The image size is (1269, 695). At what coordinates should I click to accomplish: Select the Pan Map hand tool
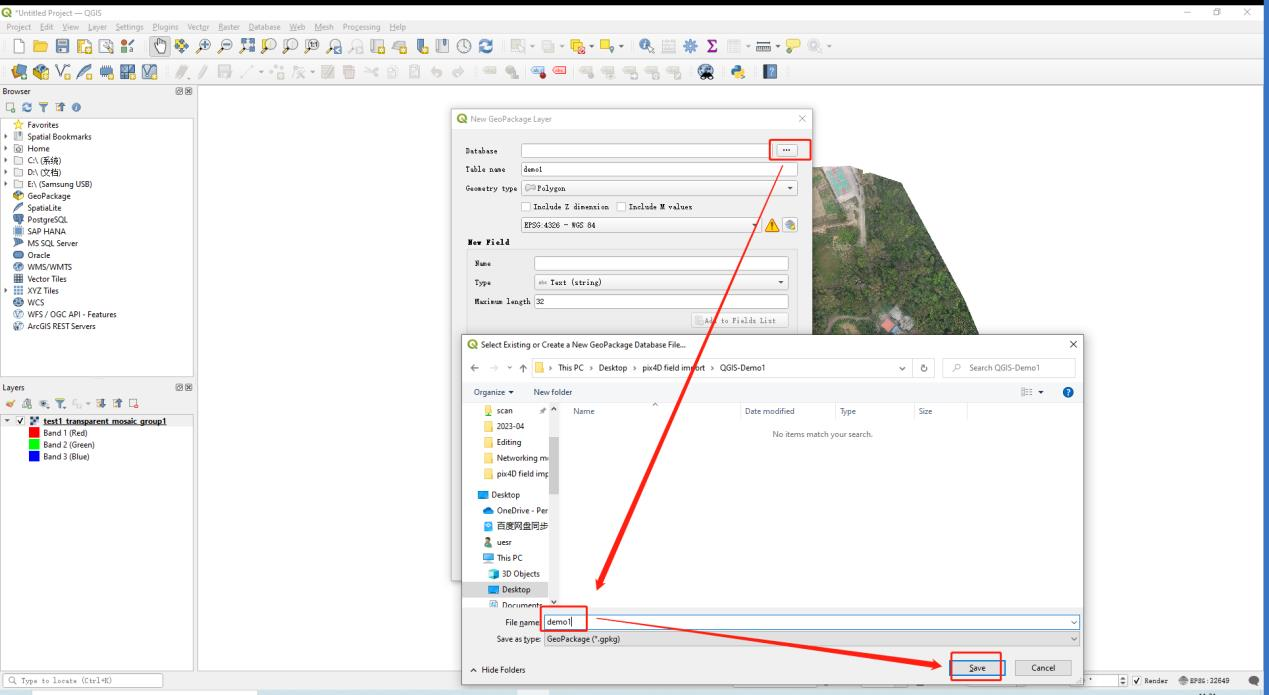[x=162, y=46]
